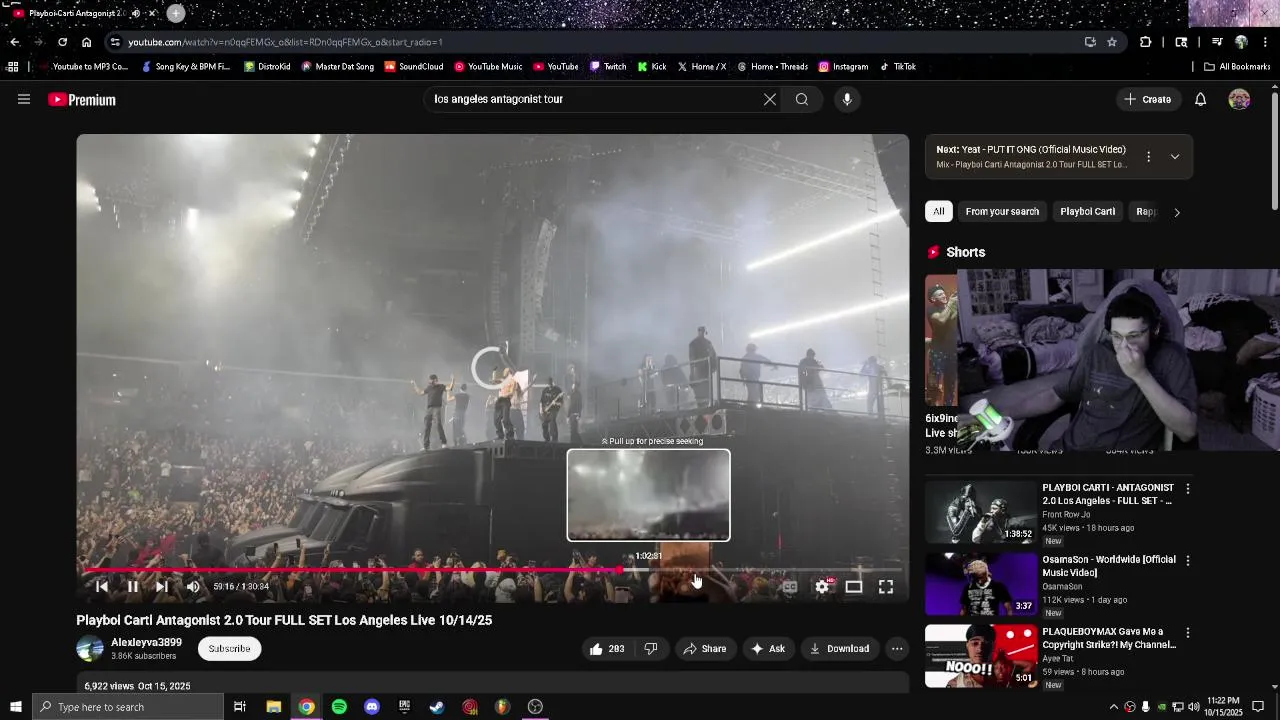The width and height of the screenshot is (1280, 720).
Task: Run search with magnifier button
Action: click(802, 99)
